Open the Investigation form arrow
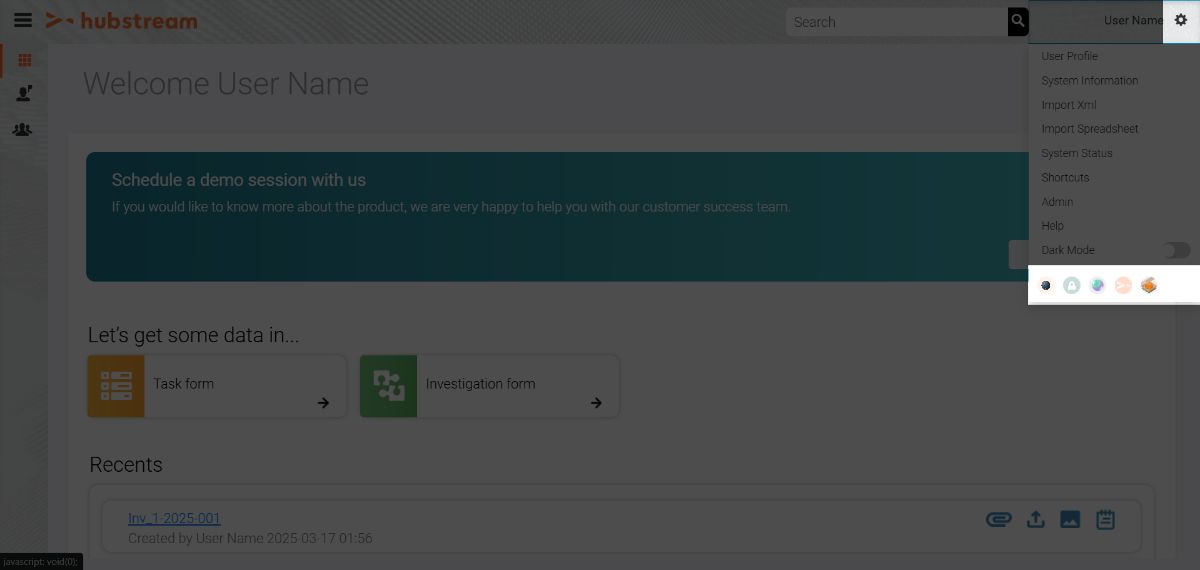 pyautogui.click(x=596, y=403)
